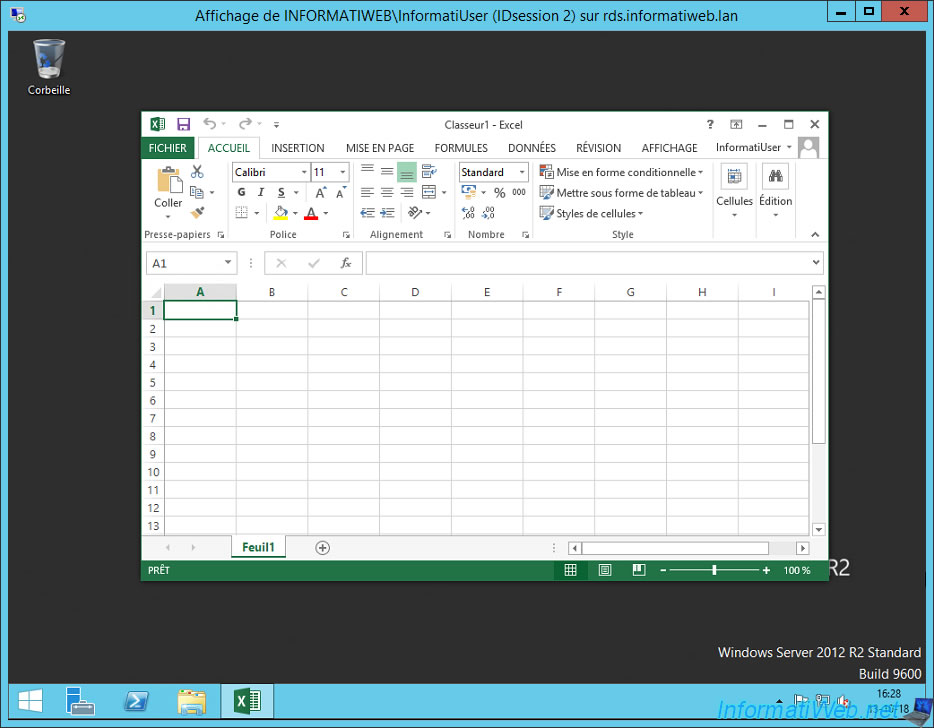The height and width of the screenshot is (728, 934).
Task: Switch to Page Break Preview
Action: click(639, 570)
